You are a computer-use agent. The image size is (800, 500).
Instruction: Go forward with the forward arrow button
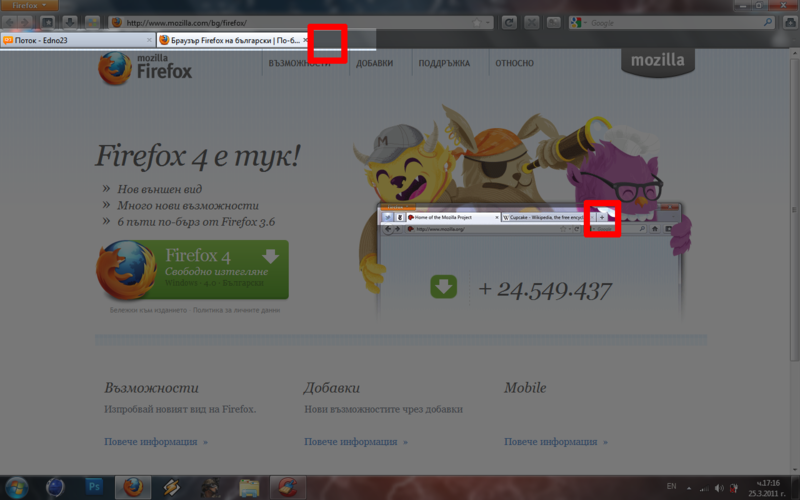(x=24, y=22)
